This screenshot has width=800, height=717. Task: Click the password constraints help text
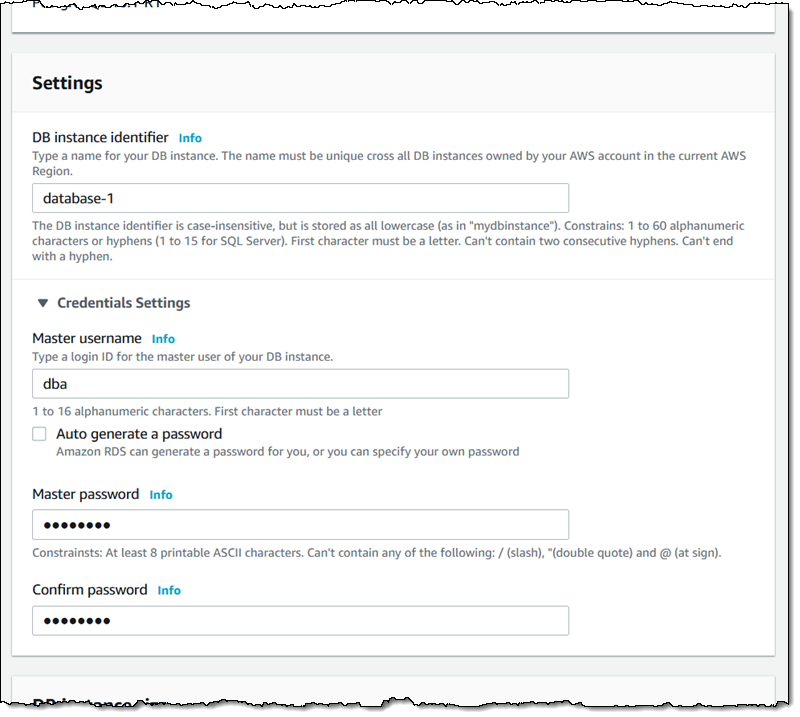tap(376, 553)
